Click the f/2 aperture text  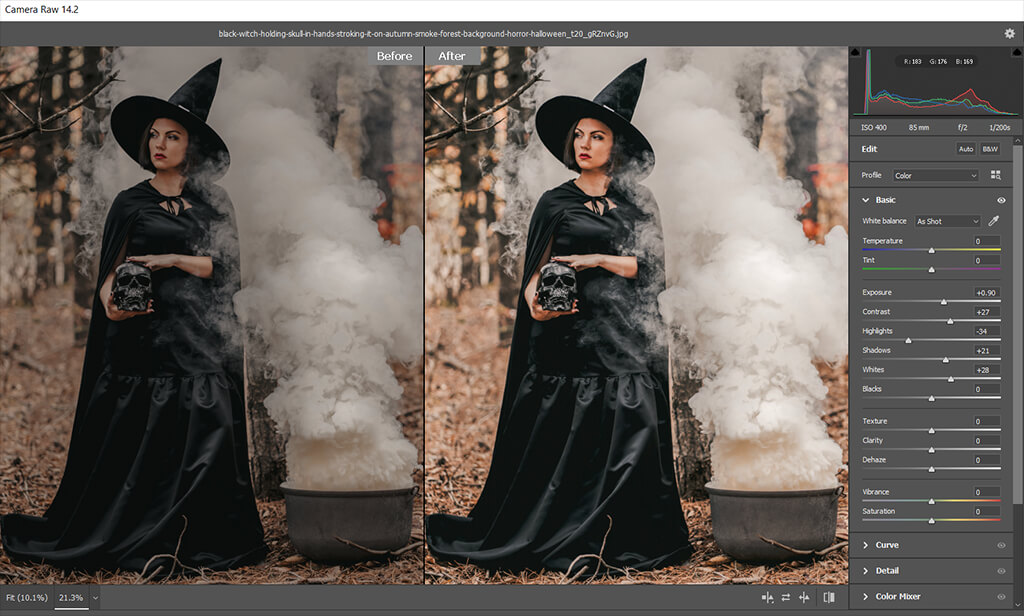963,127
